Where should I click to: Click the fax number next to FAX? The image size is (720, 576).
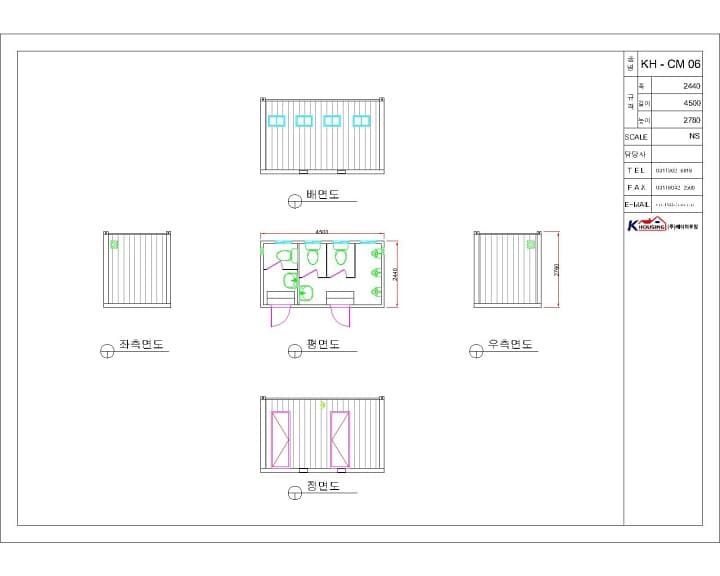[675, 188]
